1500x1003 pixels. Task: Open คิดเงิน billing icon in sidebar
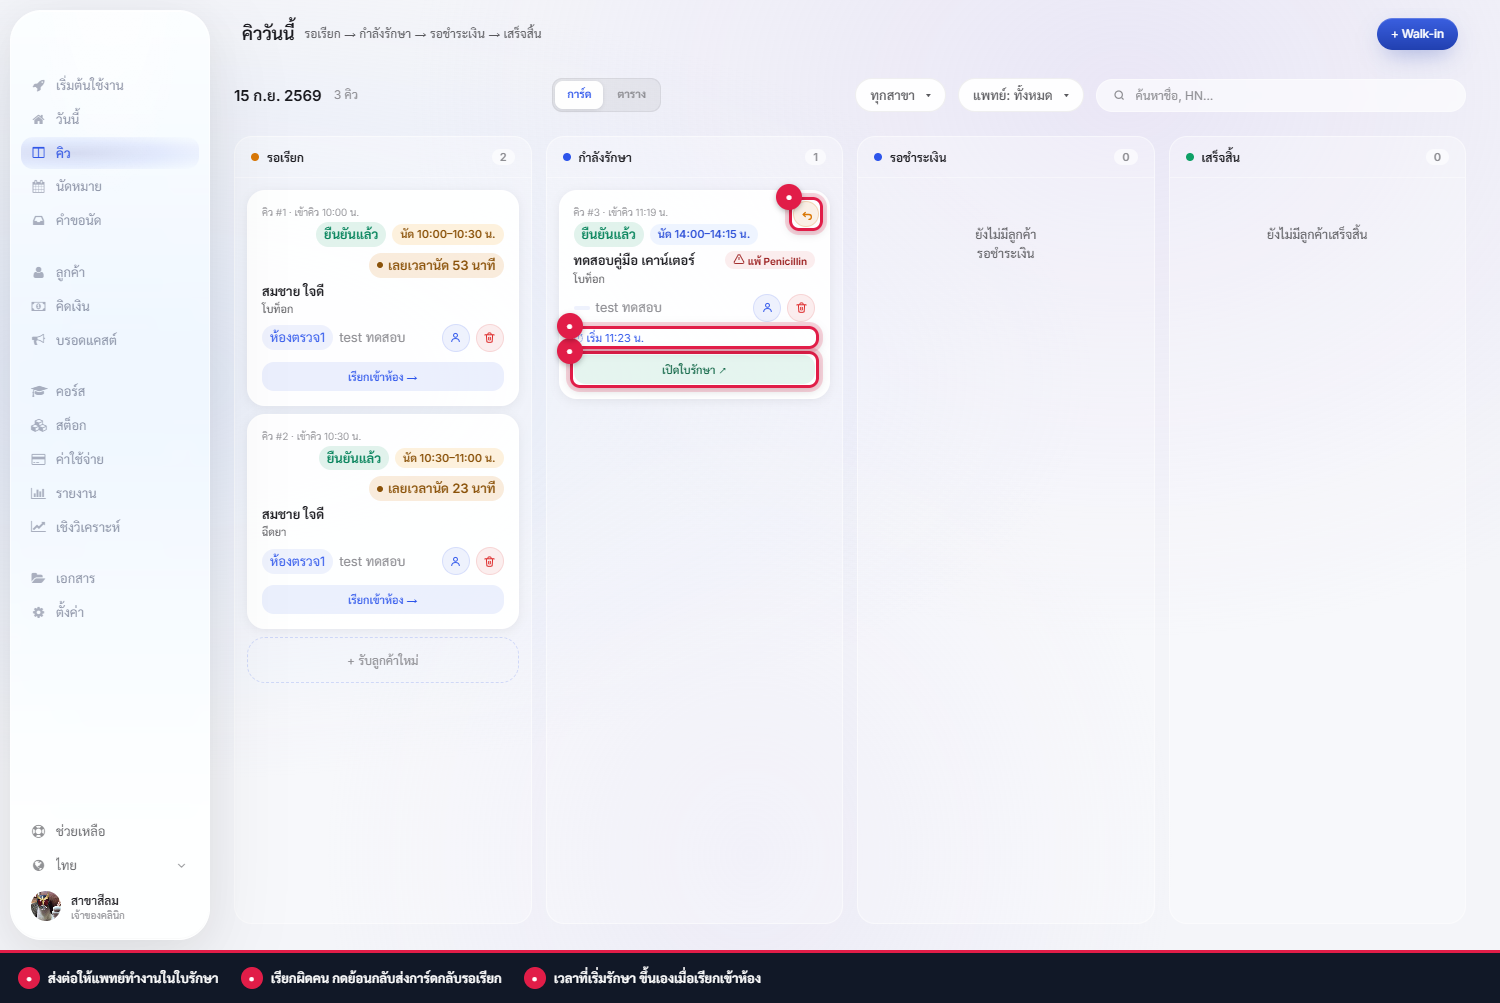pos(38,306)
